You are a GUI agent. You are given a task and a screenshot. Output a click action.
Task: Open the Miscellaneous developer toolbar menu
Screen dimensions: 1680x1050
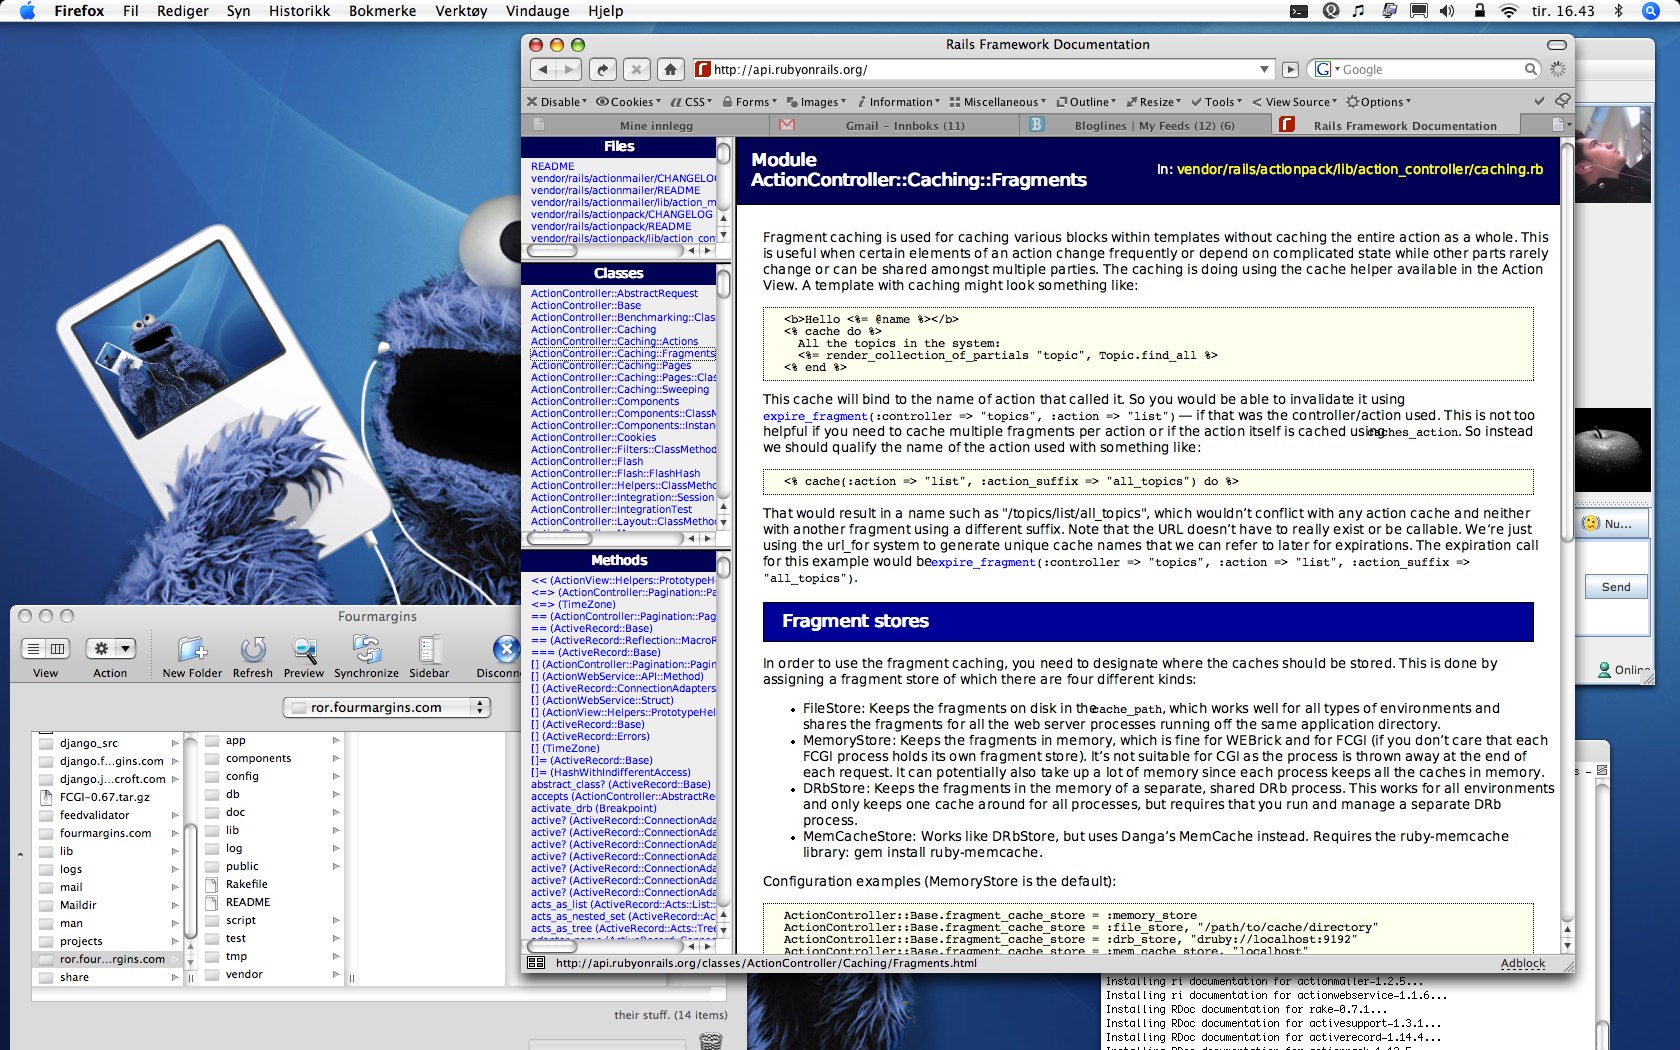click(x=997, y=102)
